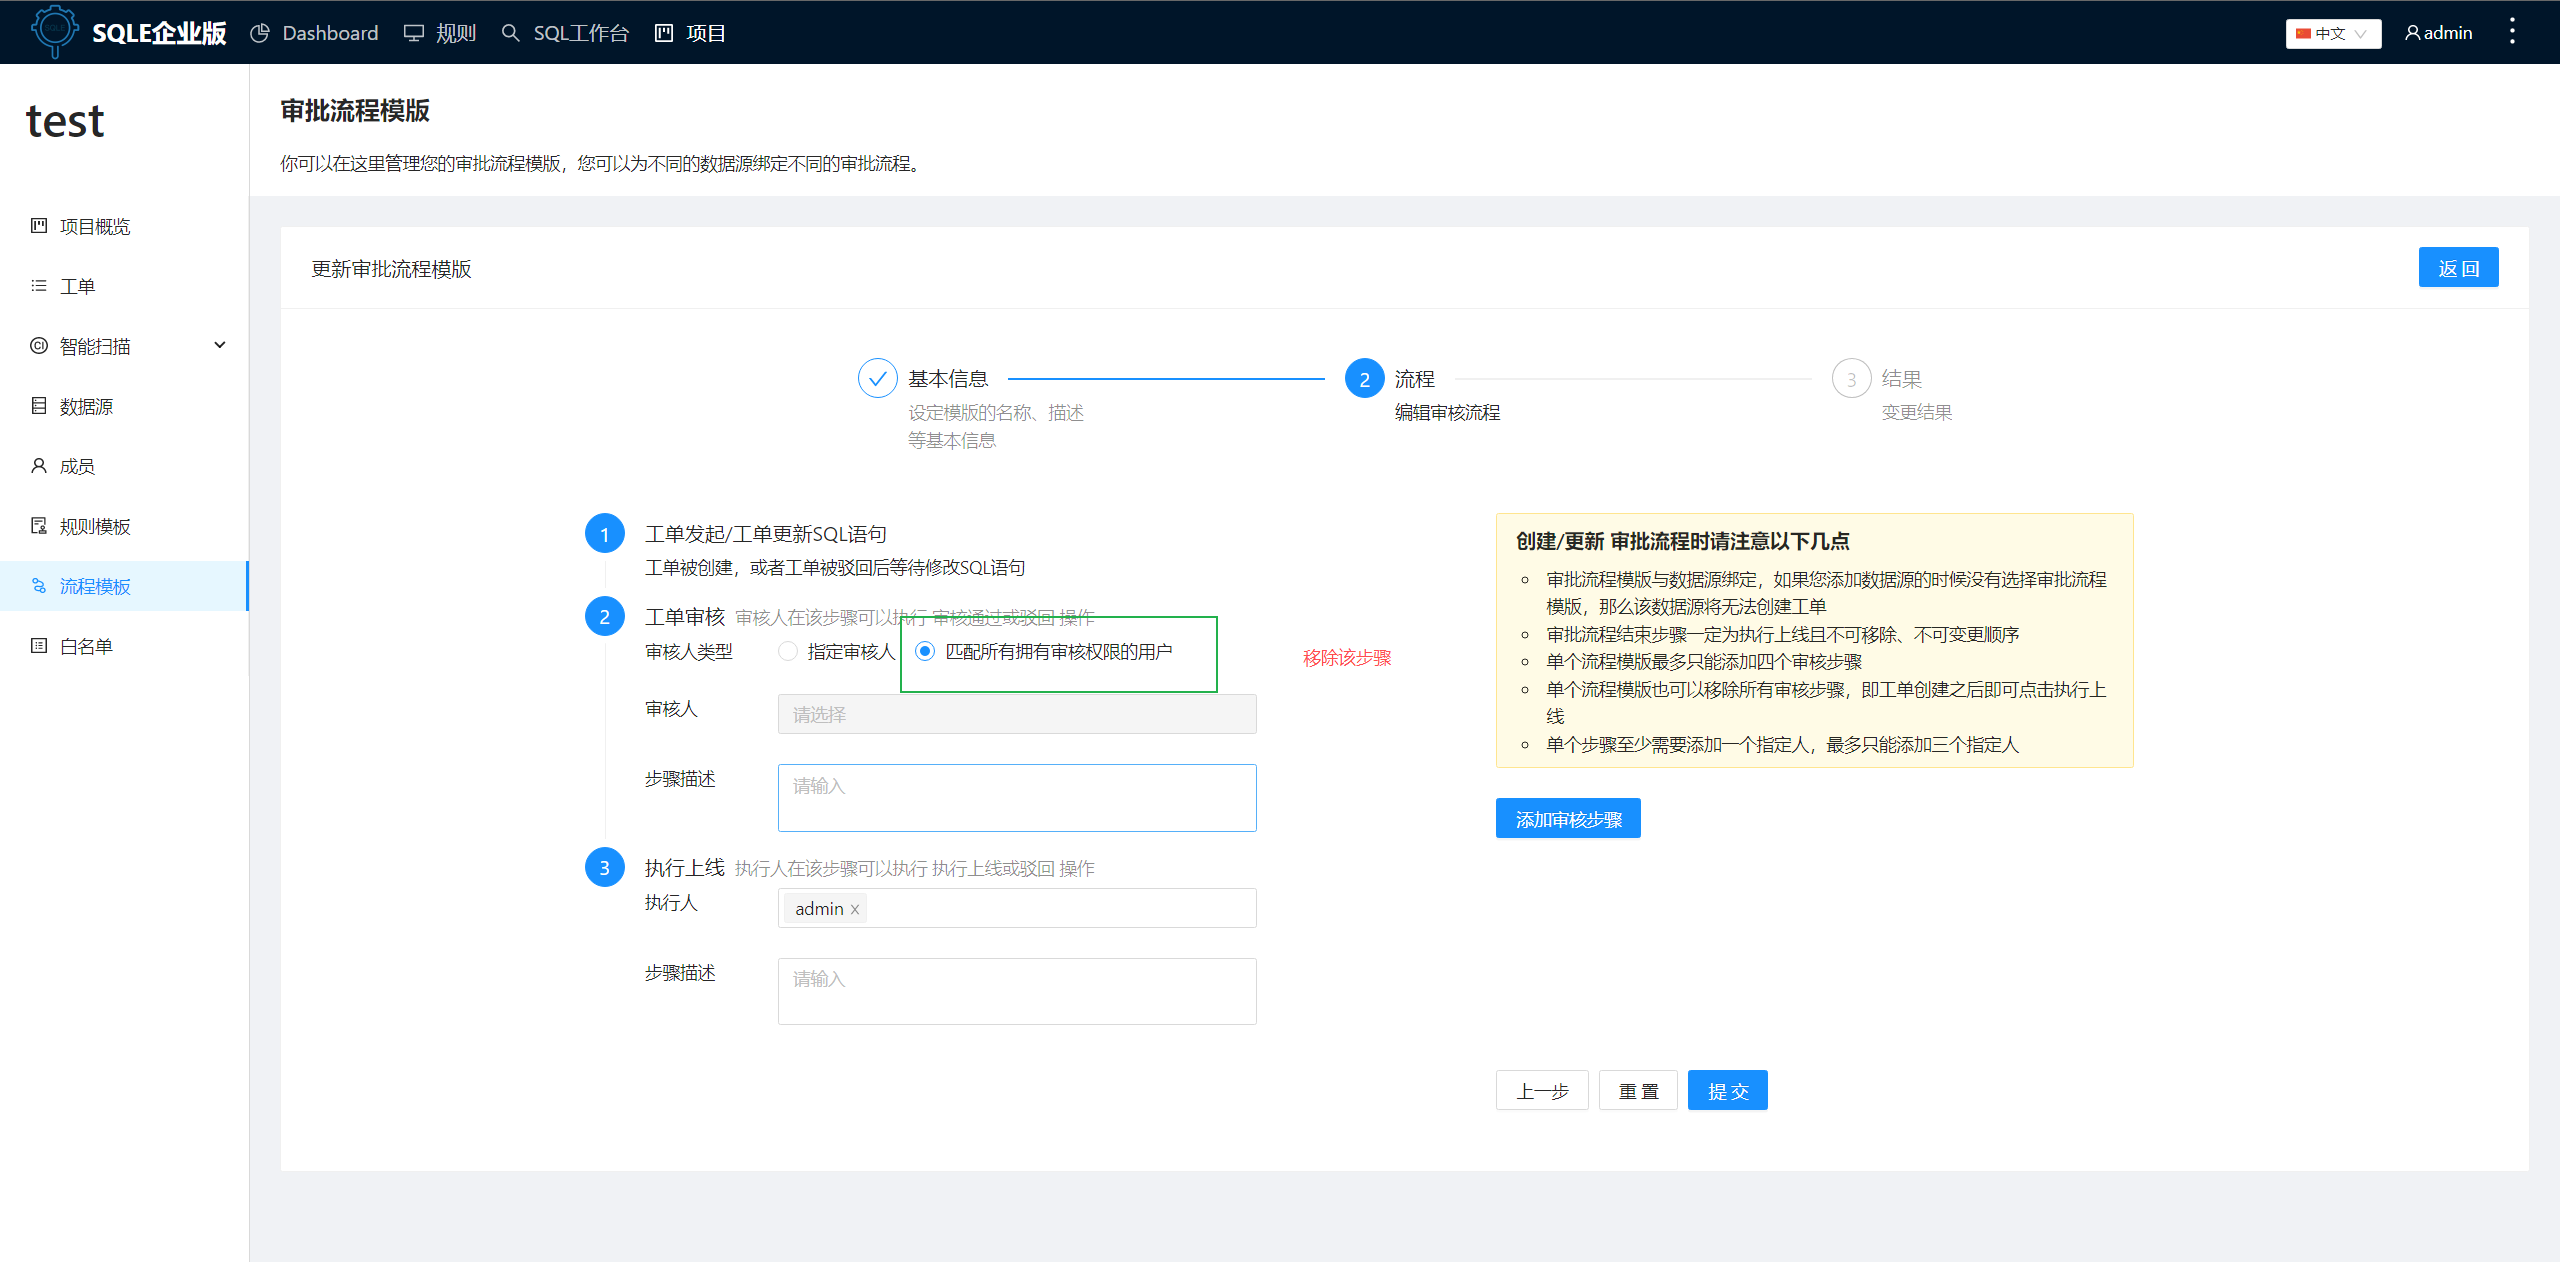Click the step 1 timeline circle
The height and width of the screenshot is (1262, 2560).
[x=604, y=534]
